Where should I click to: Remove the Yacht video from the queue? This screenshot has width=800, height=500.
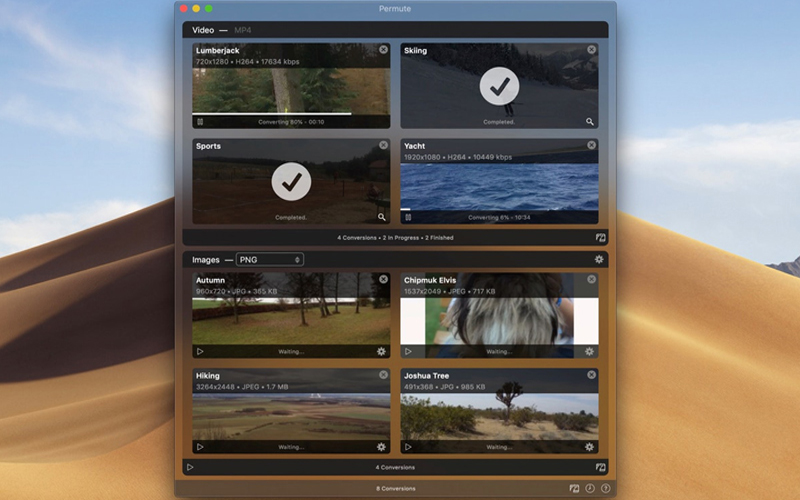pos(591,145)
